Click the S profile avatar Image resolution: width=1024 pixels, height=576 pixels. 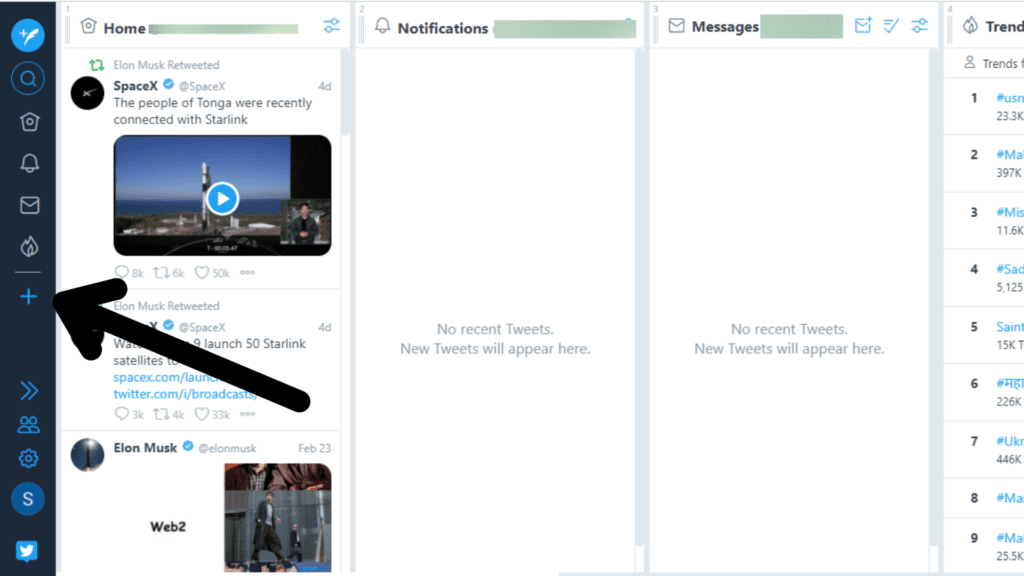coord(28,499)
